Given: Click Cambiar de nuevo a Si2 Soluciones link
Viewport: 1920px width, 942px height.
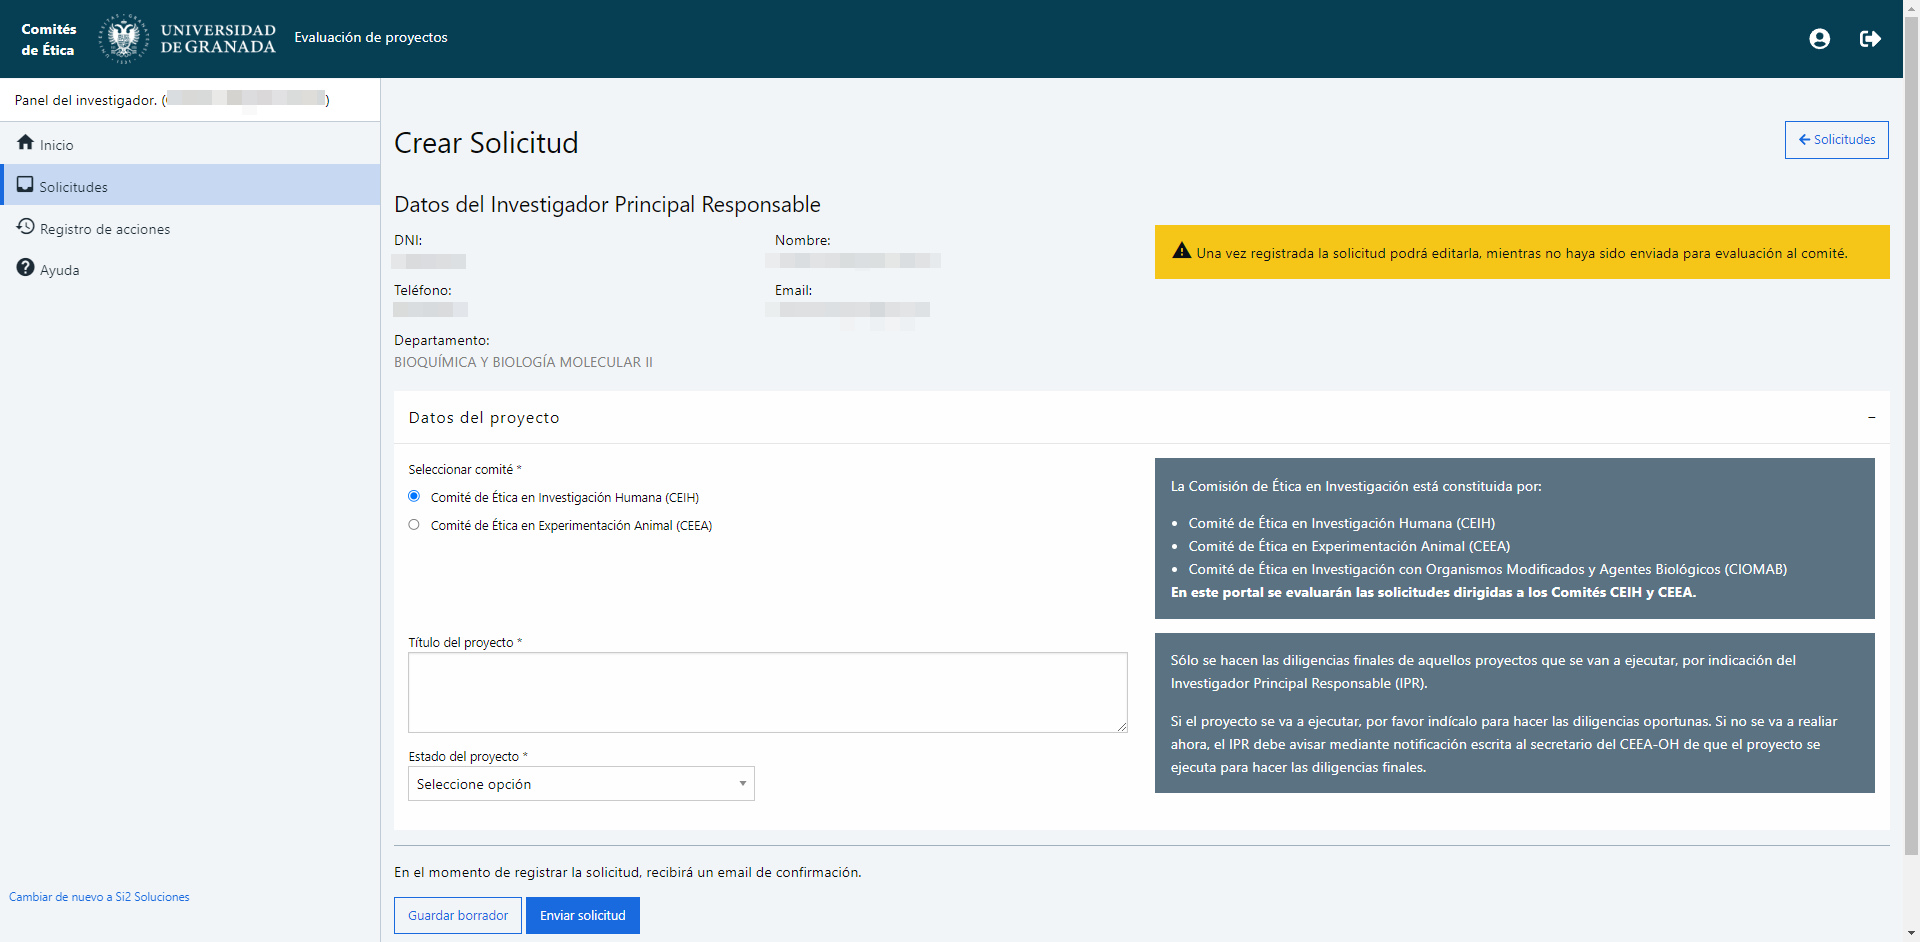Looking at the screenshot, I should tap(99, 897).
